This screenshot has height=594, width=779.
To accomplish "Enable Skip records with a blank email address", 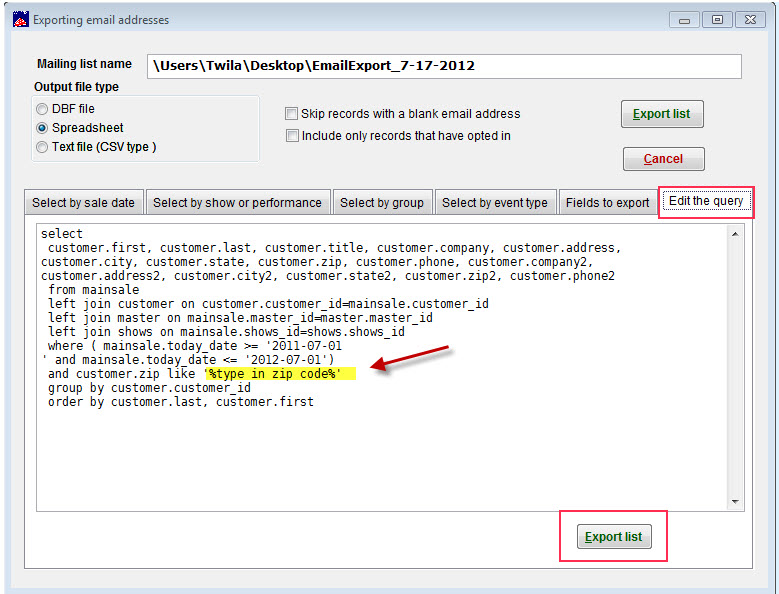I will pos(292,114).
